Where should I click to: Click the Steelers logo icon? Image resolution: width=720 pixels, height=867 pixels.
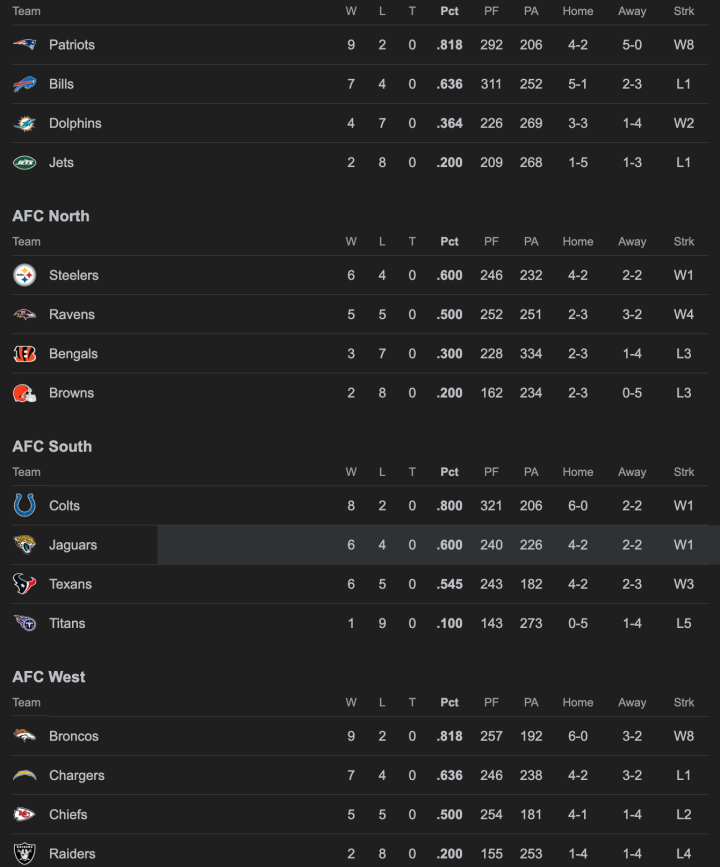point(25,275)
